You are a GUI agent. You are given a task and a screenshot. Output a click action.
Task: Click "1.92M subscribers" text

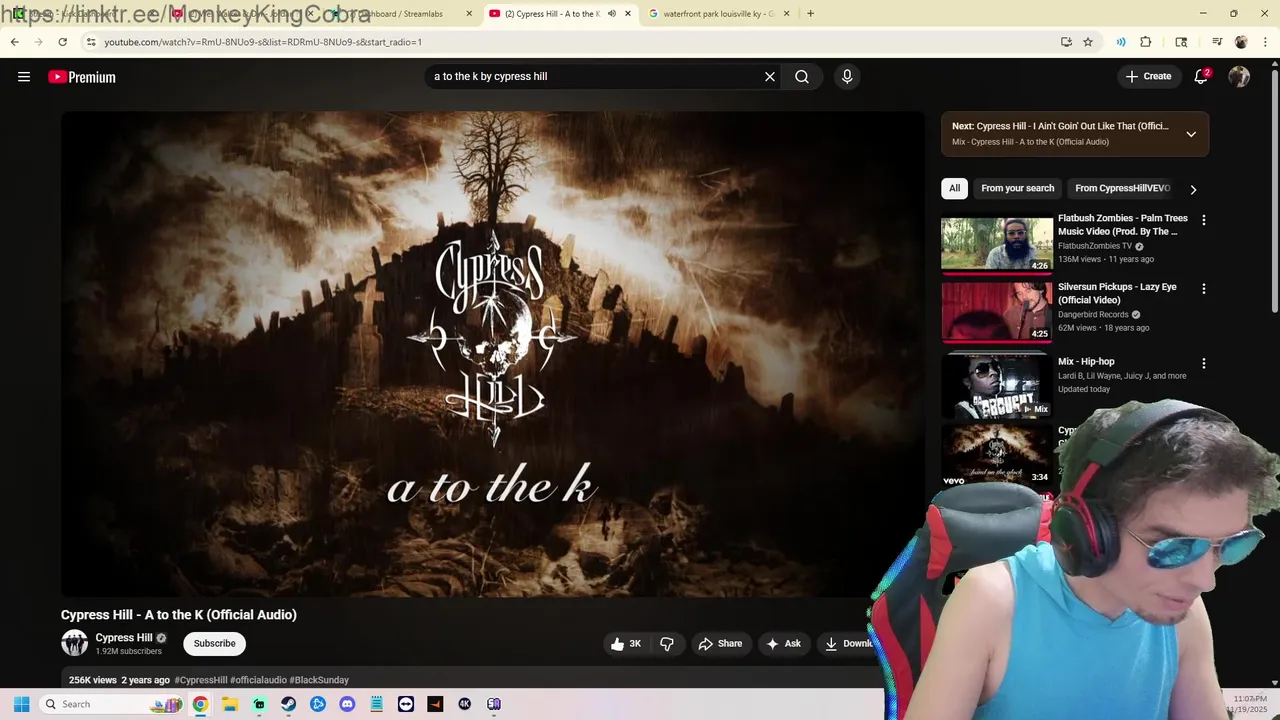(x=128, y=651)
